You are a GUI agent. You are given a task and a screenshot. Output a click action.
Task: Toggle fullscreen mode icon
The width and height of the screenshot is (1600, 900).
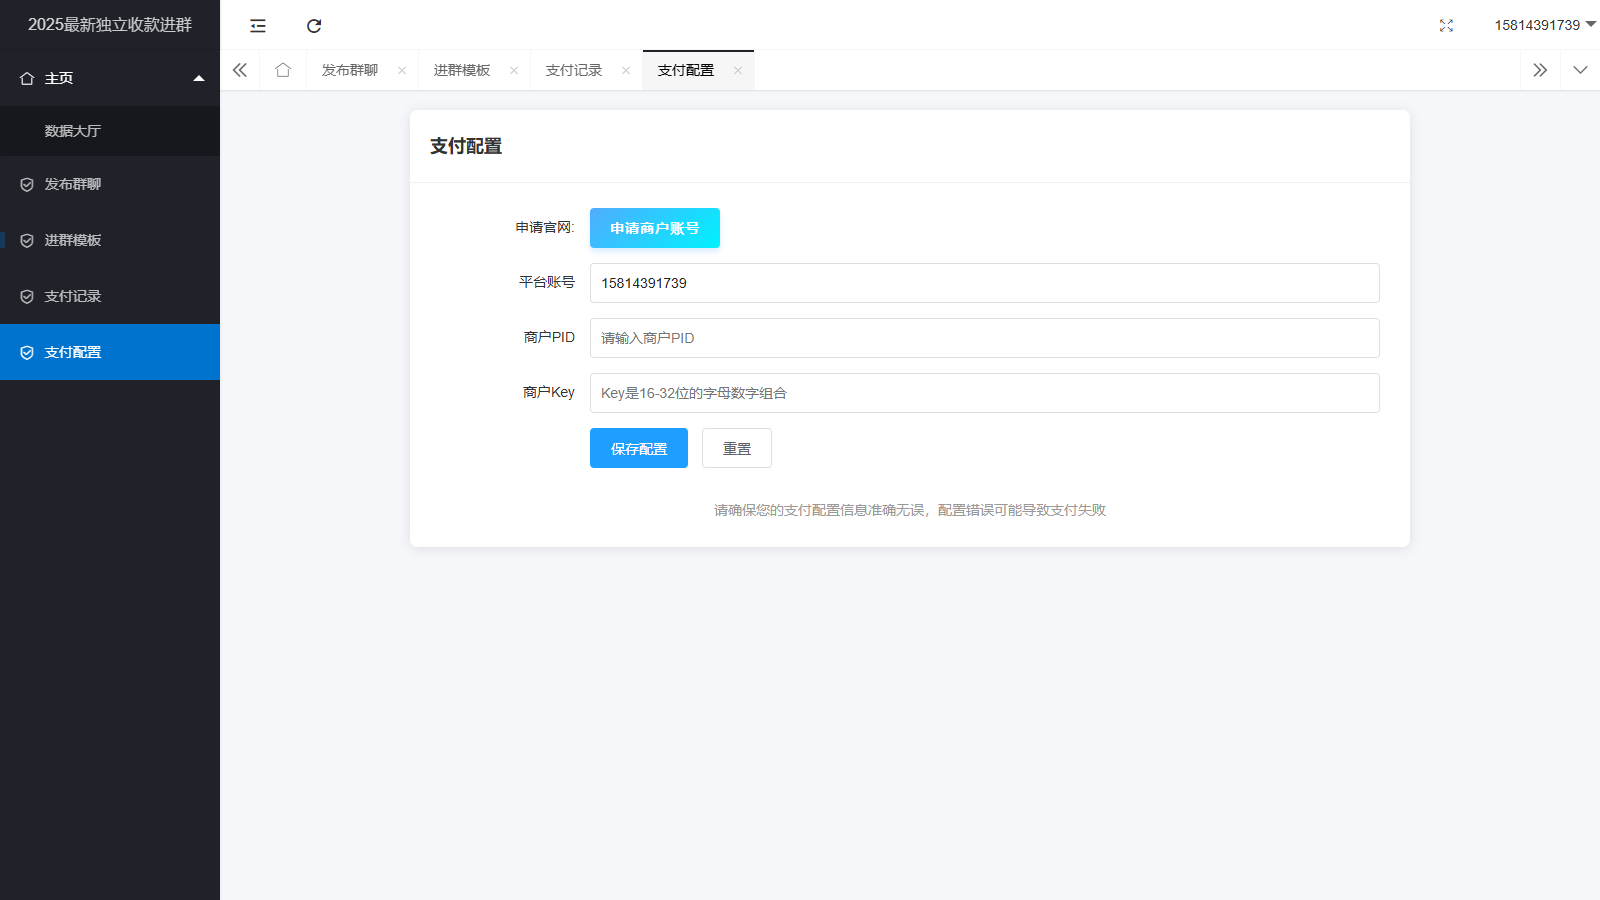click(x=1446, y=26)
